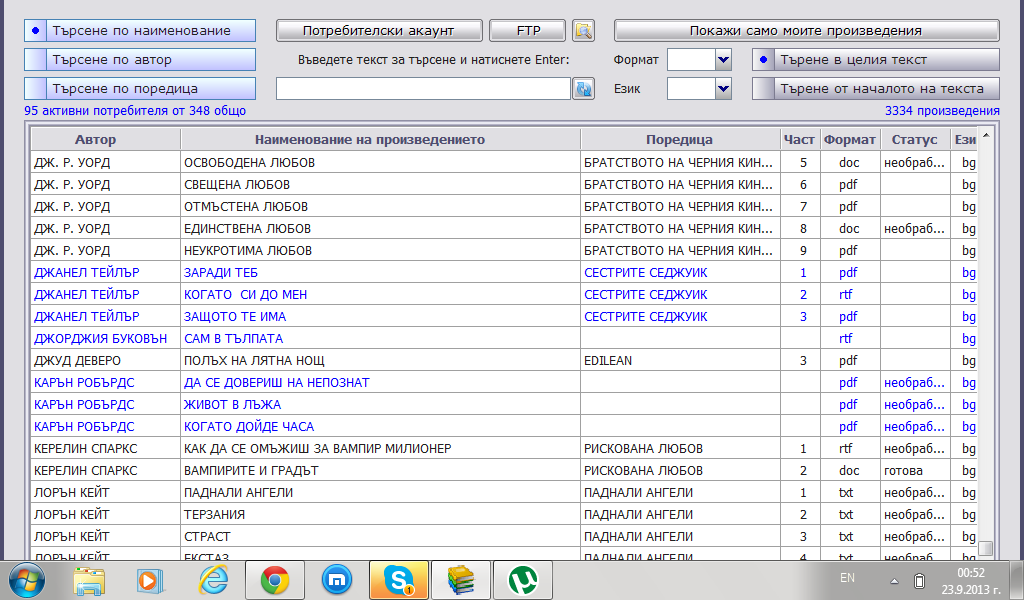Open Windows Explorer from taskbar
This screenshot has height=600, width=1024.
(x=89, y=580)
